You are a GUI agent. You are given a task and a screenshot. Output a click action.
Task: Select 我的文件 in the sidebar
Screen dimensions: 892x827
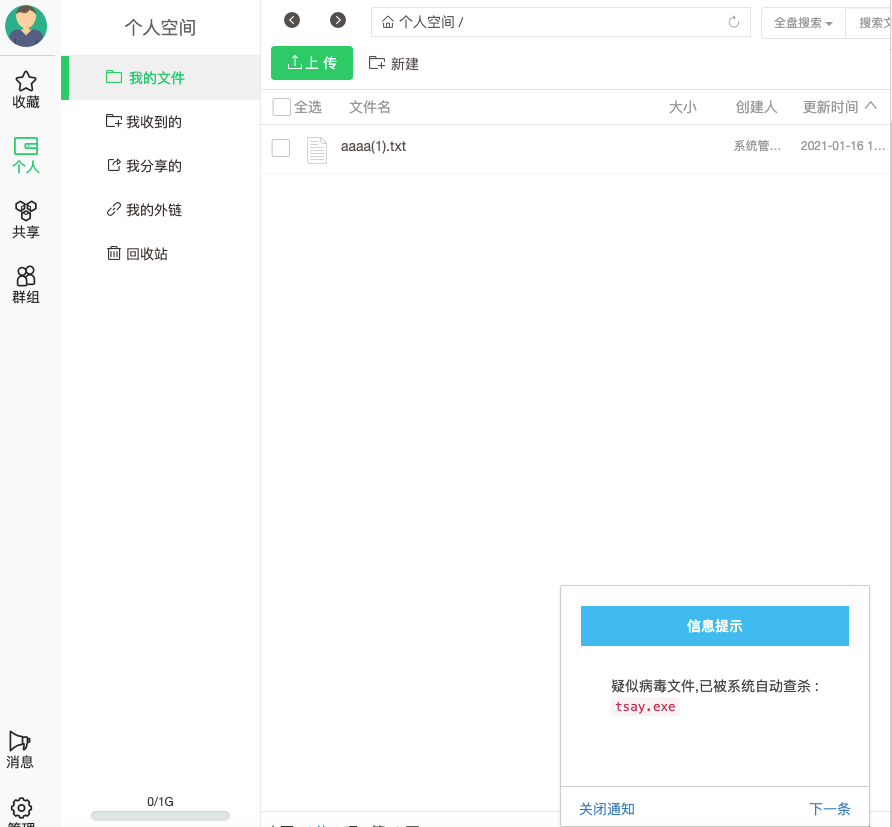[x=160, y=78]
